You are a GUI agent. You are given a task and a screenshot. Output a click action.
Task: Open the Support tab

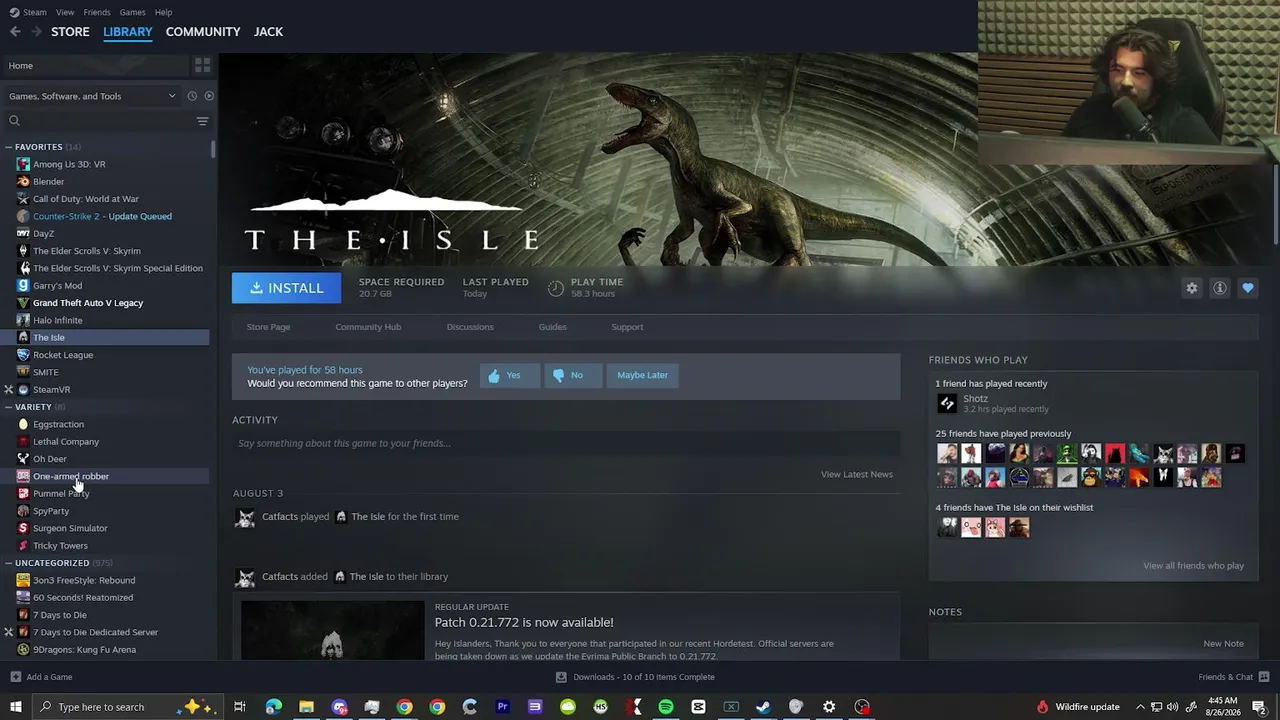[627, 327]
